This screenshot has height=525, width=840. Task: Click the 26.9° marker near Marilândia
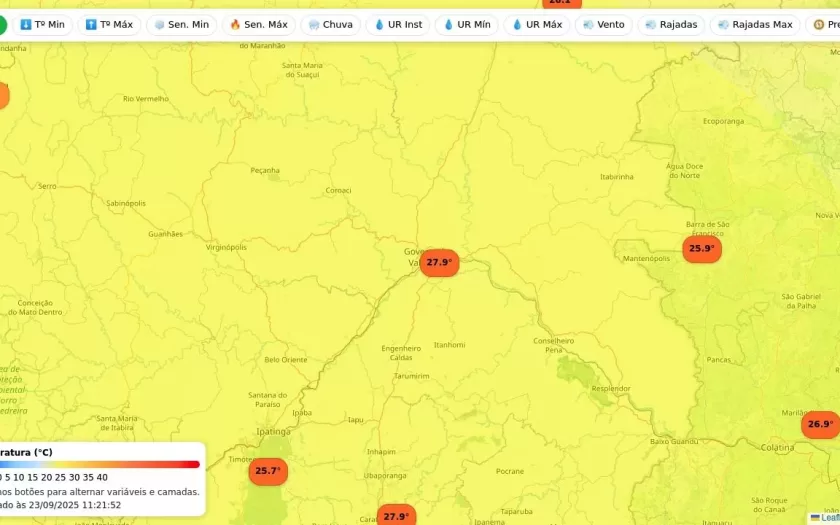pyautogui.click(x=820, y=425)
